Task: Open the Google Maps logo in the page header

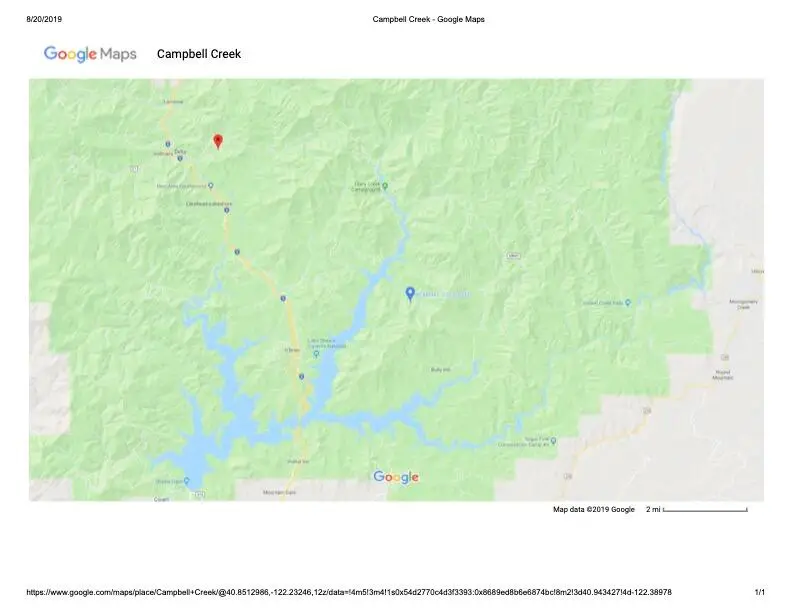Action: point(90,54)
